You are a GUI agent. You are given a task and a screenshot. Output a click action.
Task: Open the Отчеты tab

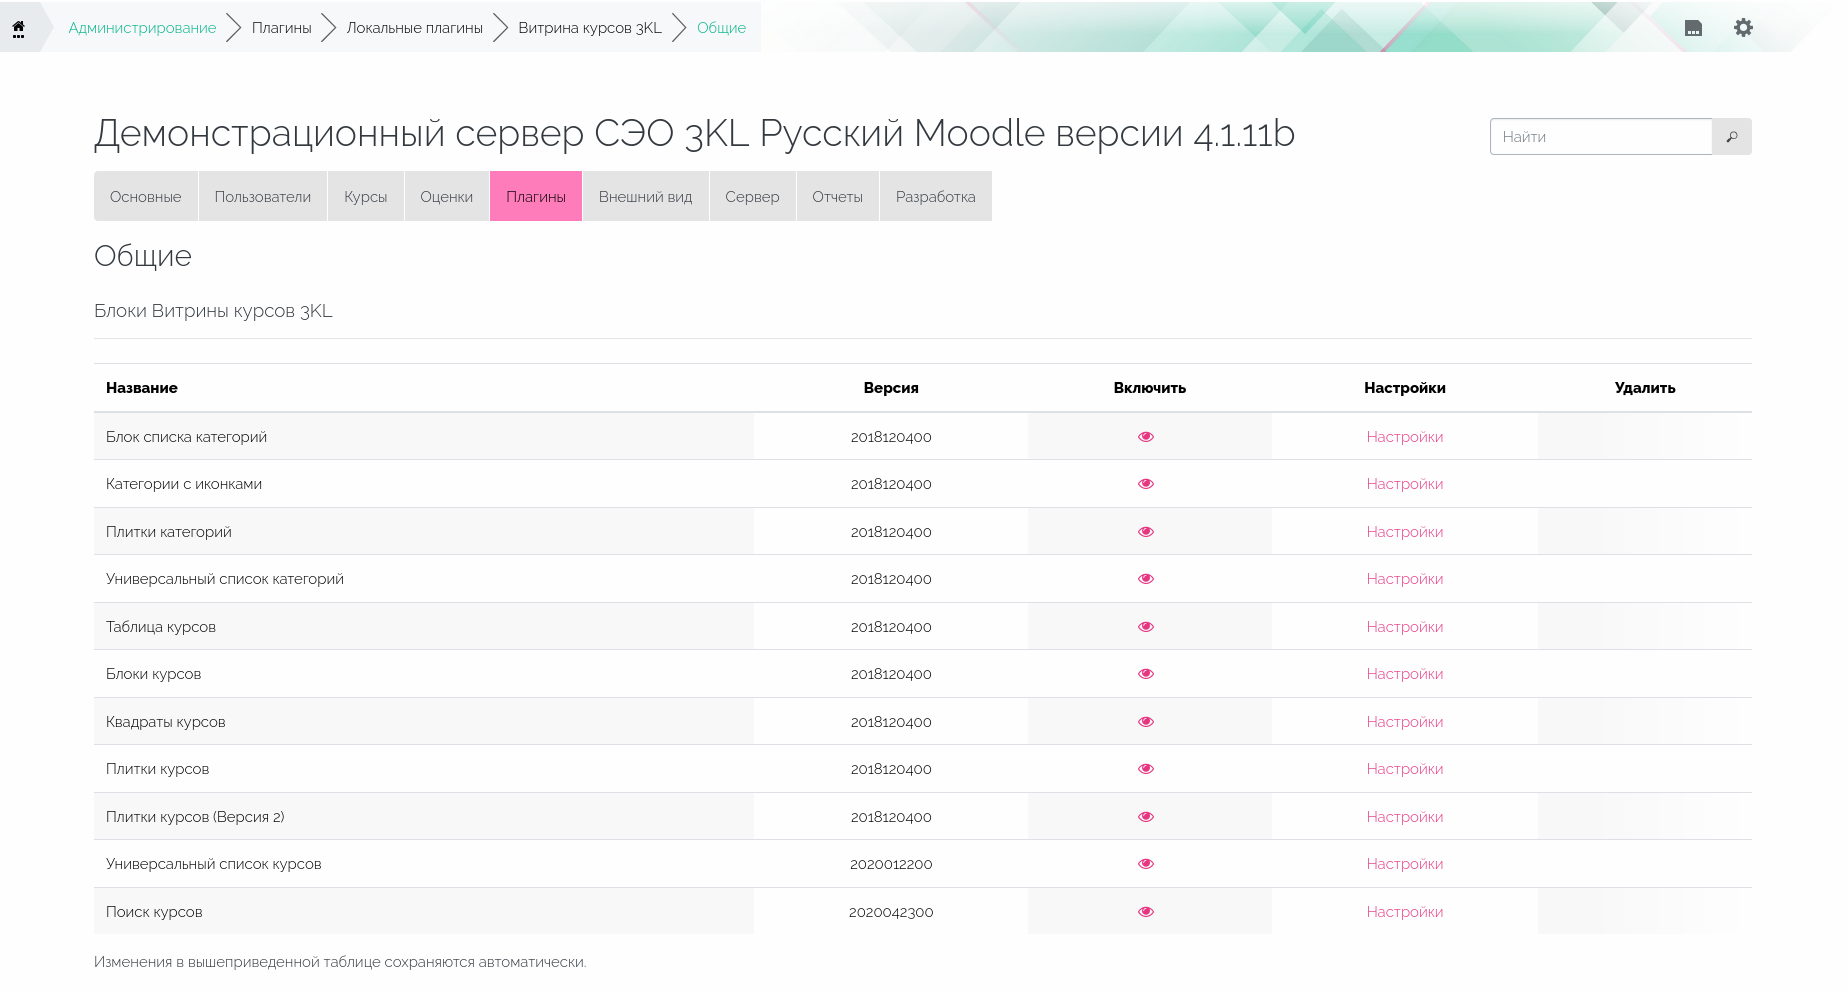pos(838,196)
